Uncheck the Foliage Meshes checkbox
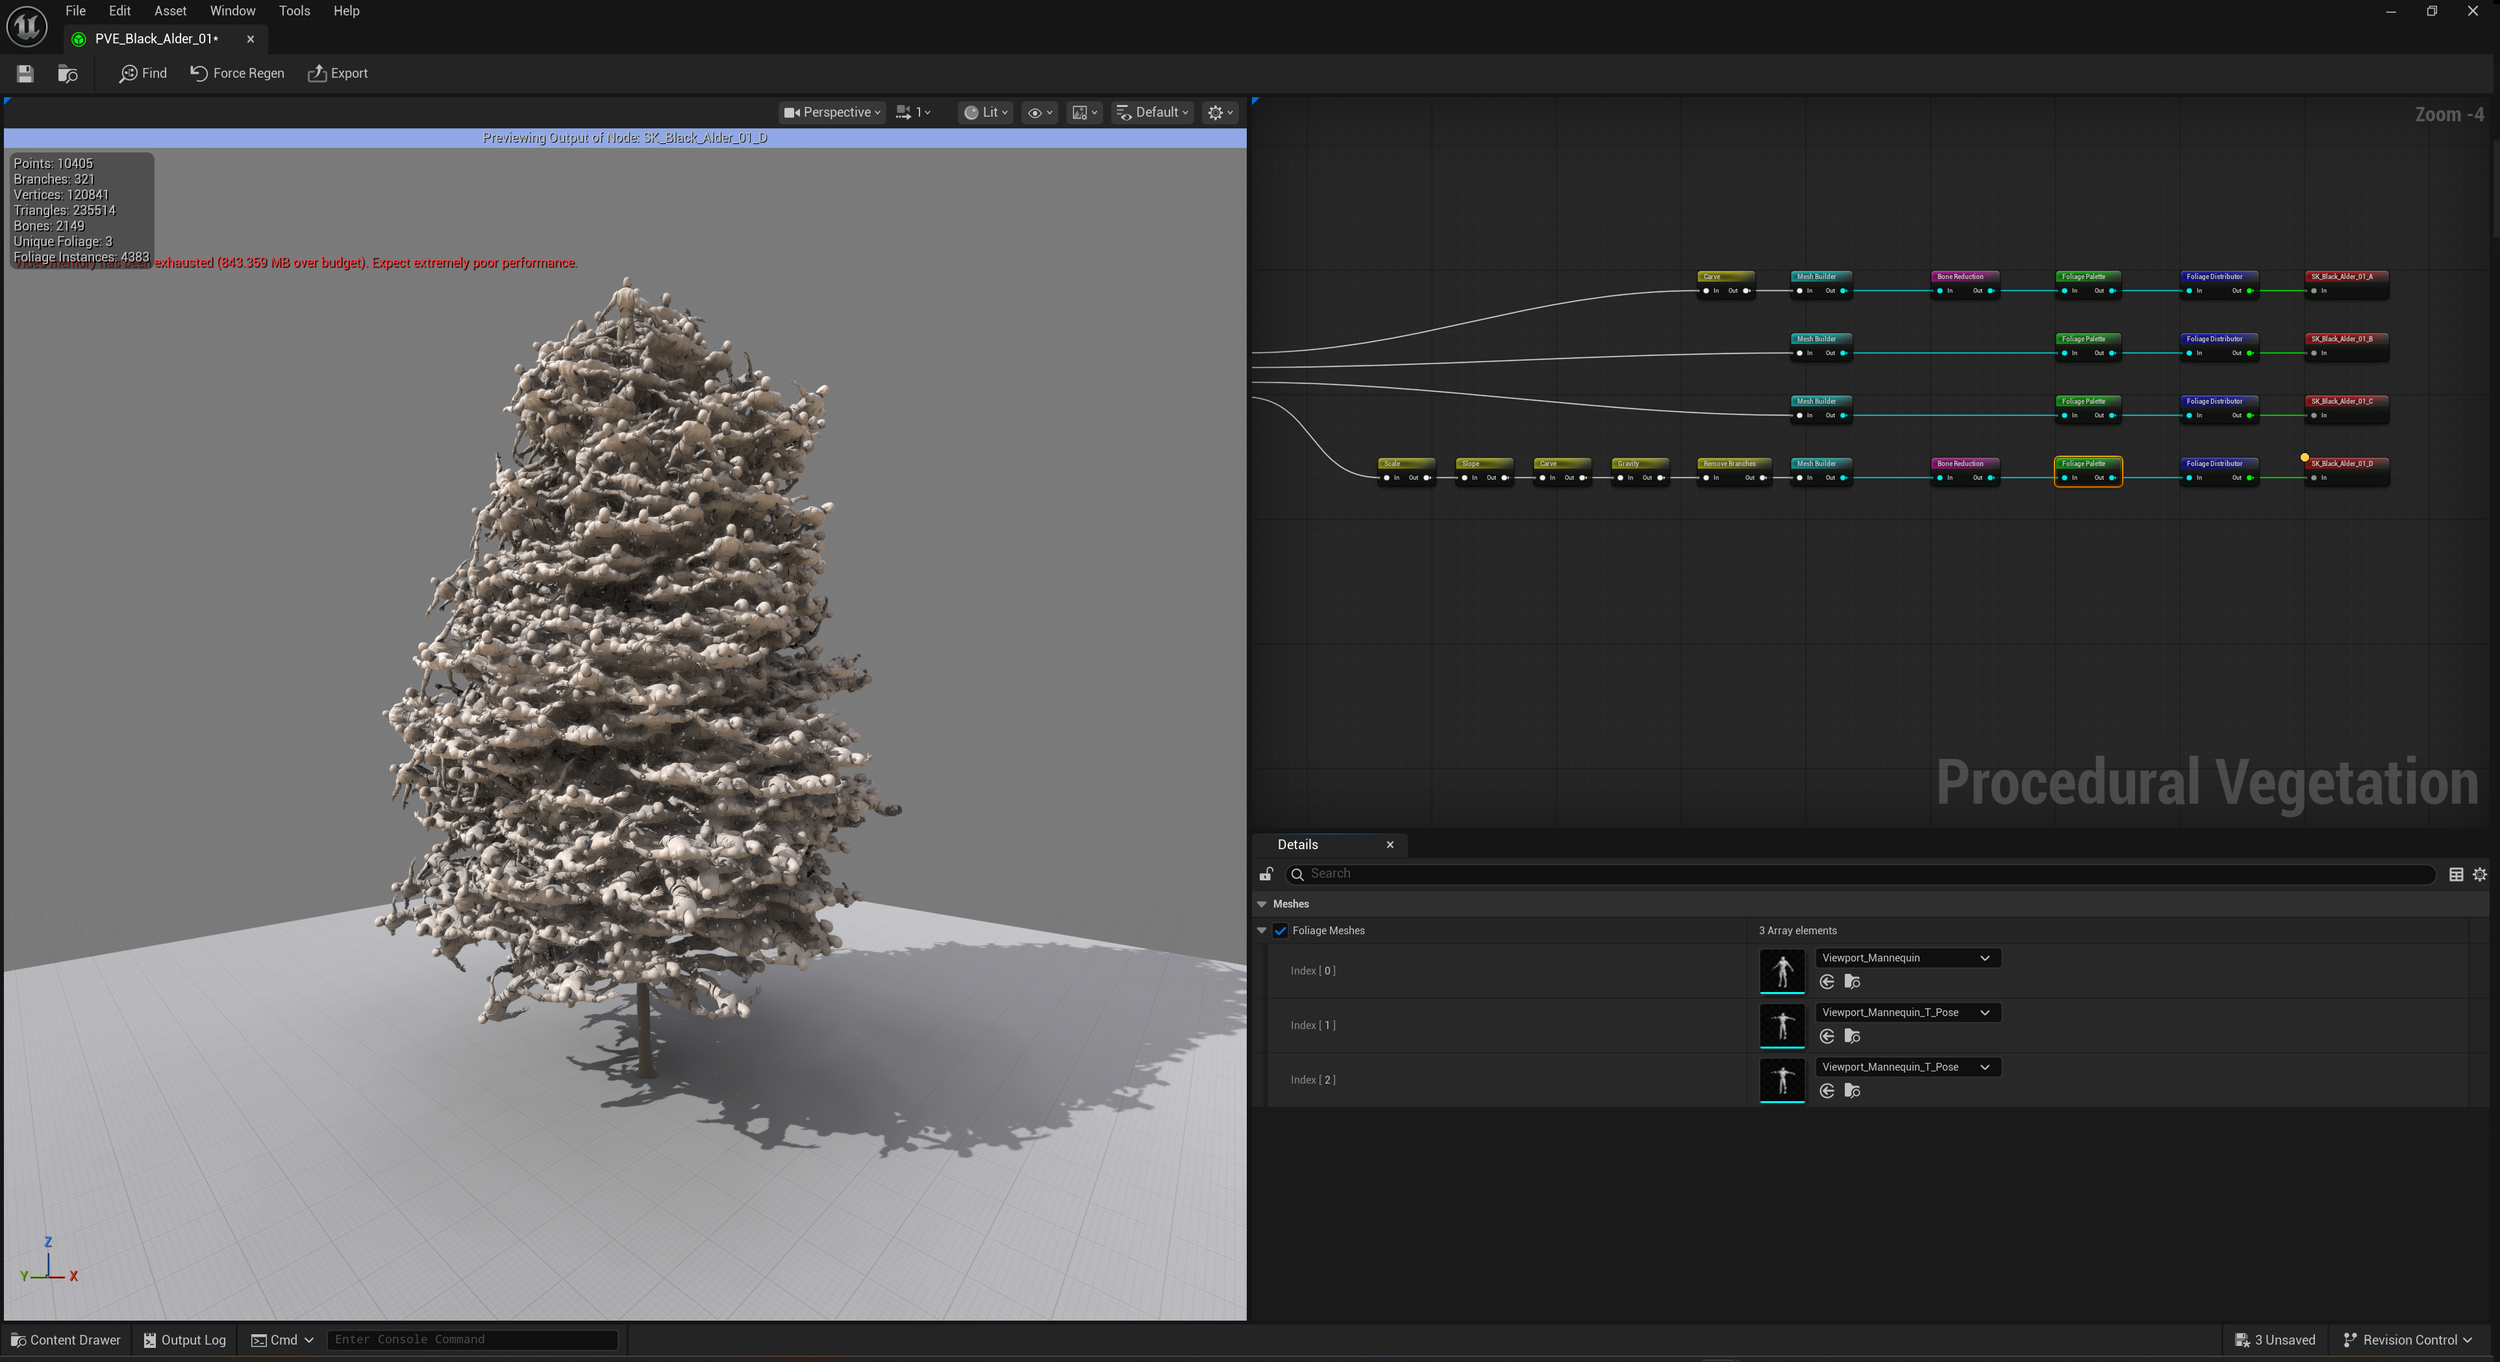 [x=1280, y=931]
